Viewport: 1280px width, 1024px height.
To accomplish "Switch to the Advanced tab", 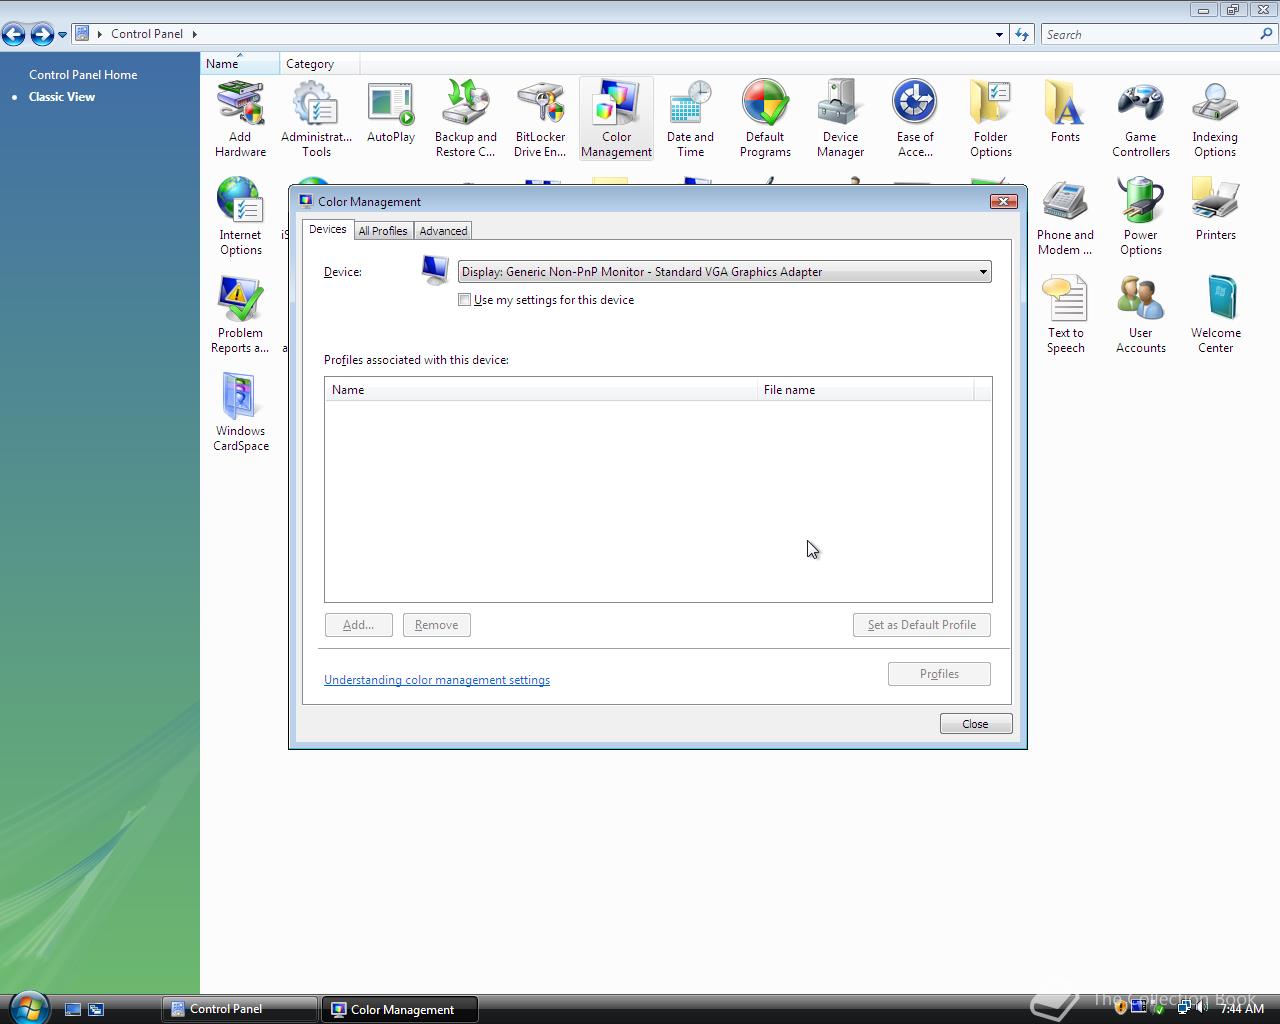I will (442, 230).
